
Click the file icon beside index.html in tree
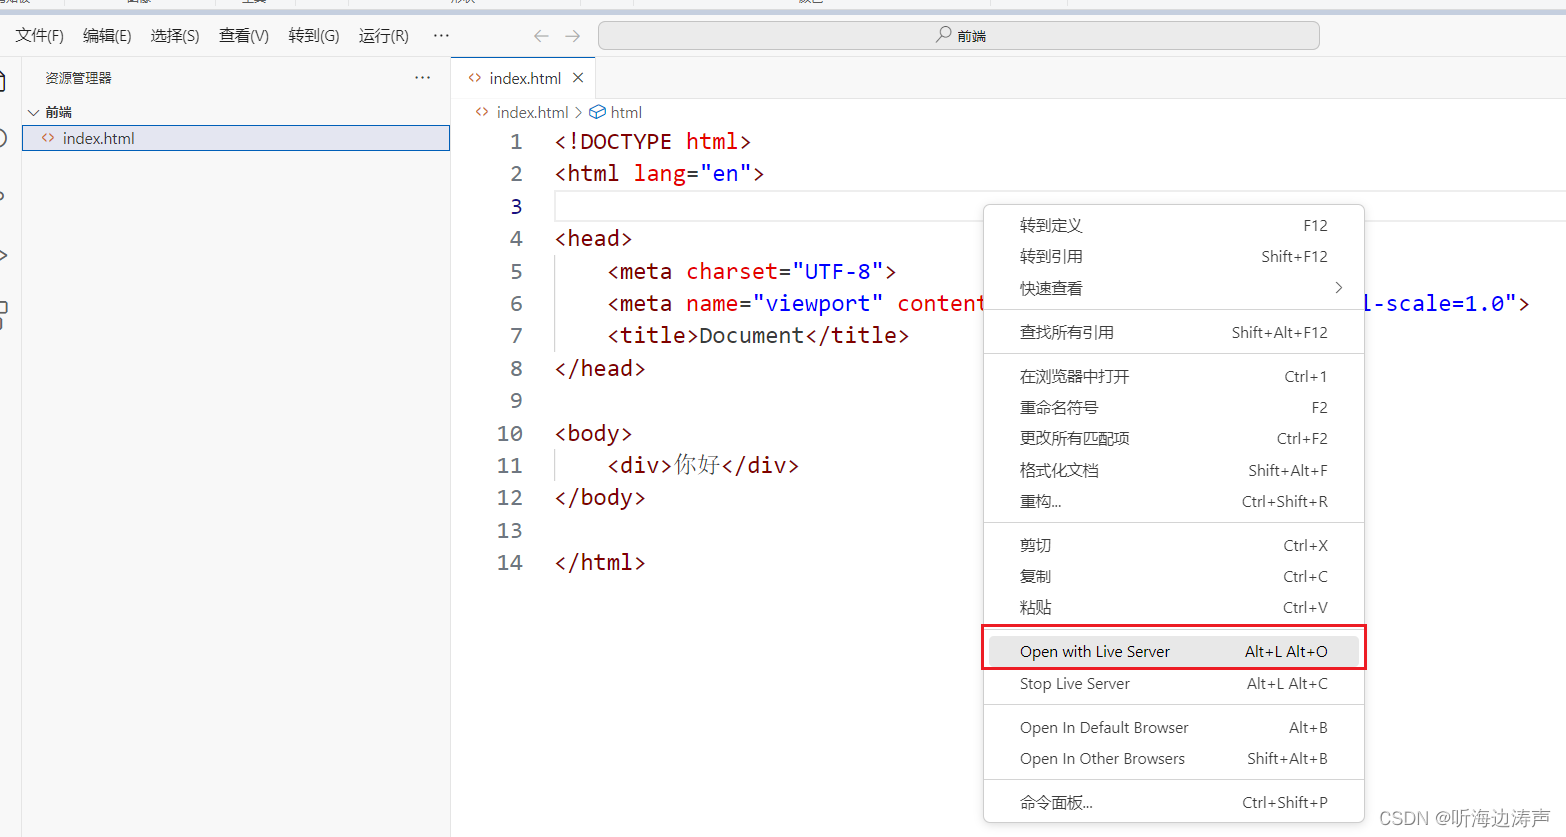pos(48,138)
